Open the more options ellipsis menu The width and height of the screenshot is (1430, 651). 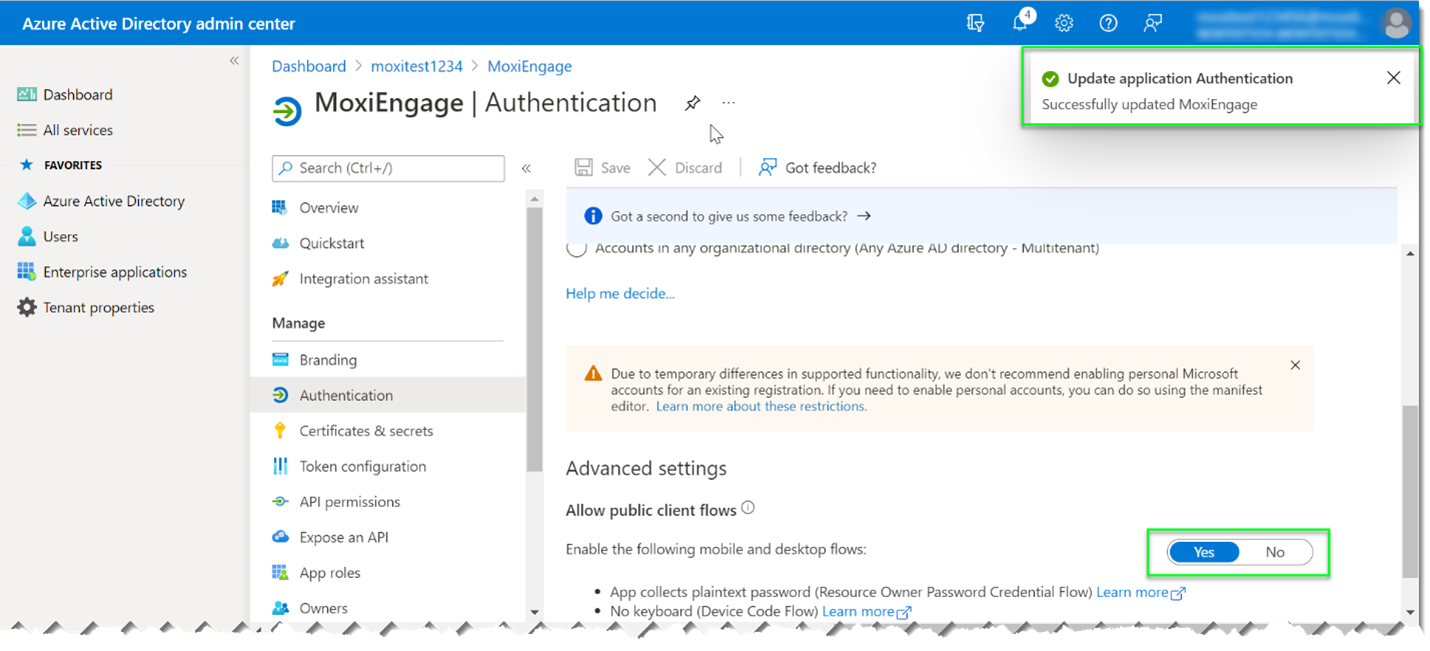tap(729, 103)
